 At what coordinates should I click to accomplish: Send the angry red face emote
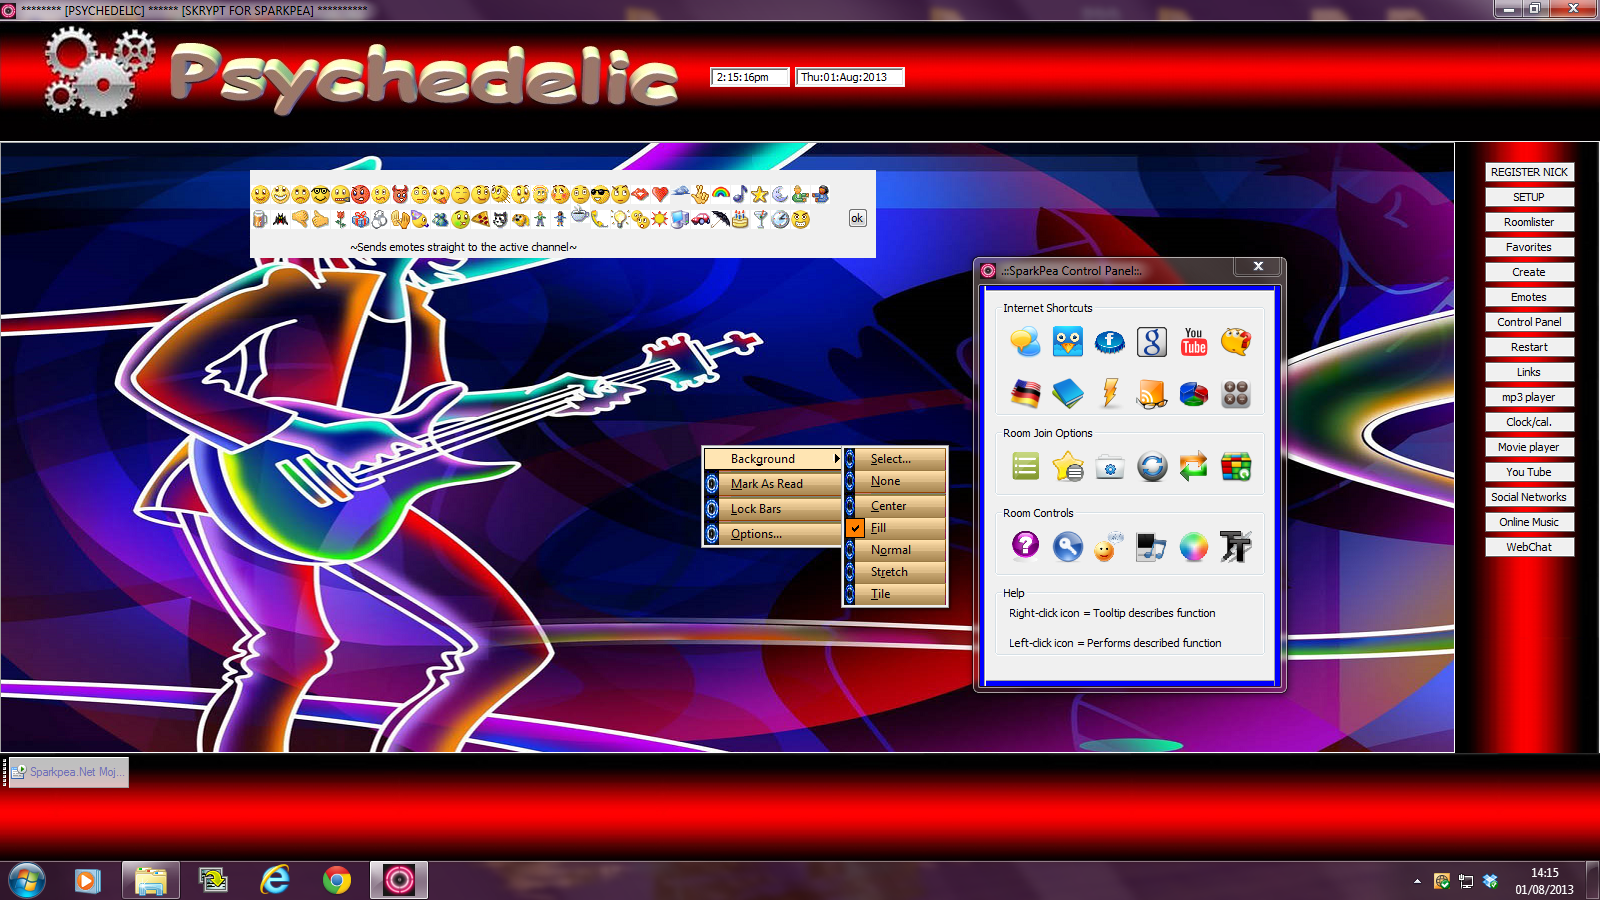360,195
